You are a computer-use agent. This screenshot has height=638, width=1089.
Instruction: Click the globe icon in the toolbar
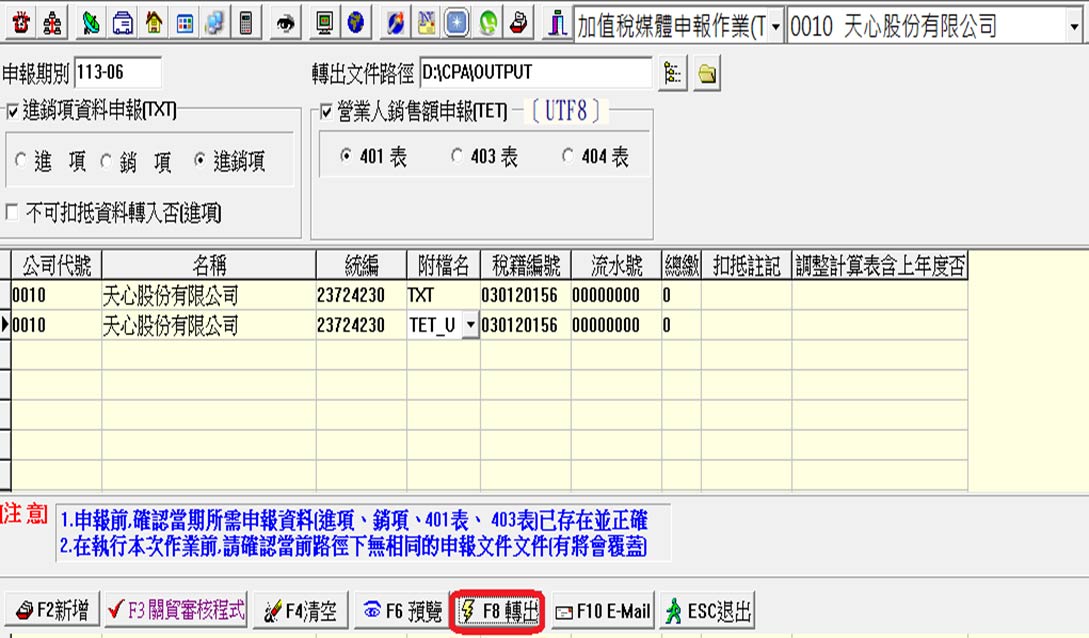point(356,23)
